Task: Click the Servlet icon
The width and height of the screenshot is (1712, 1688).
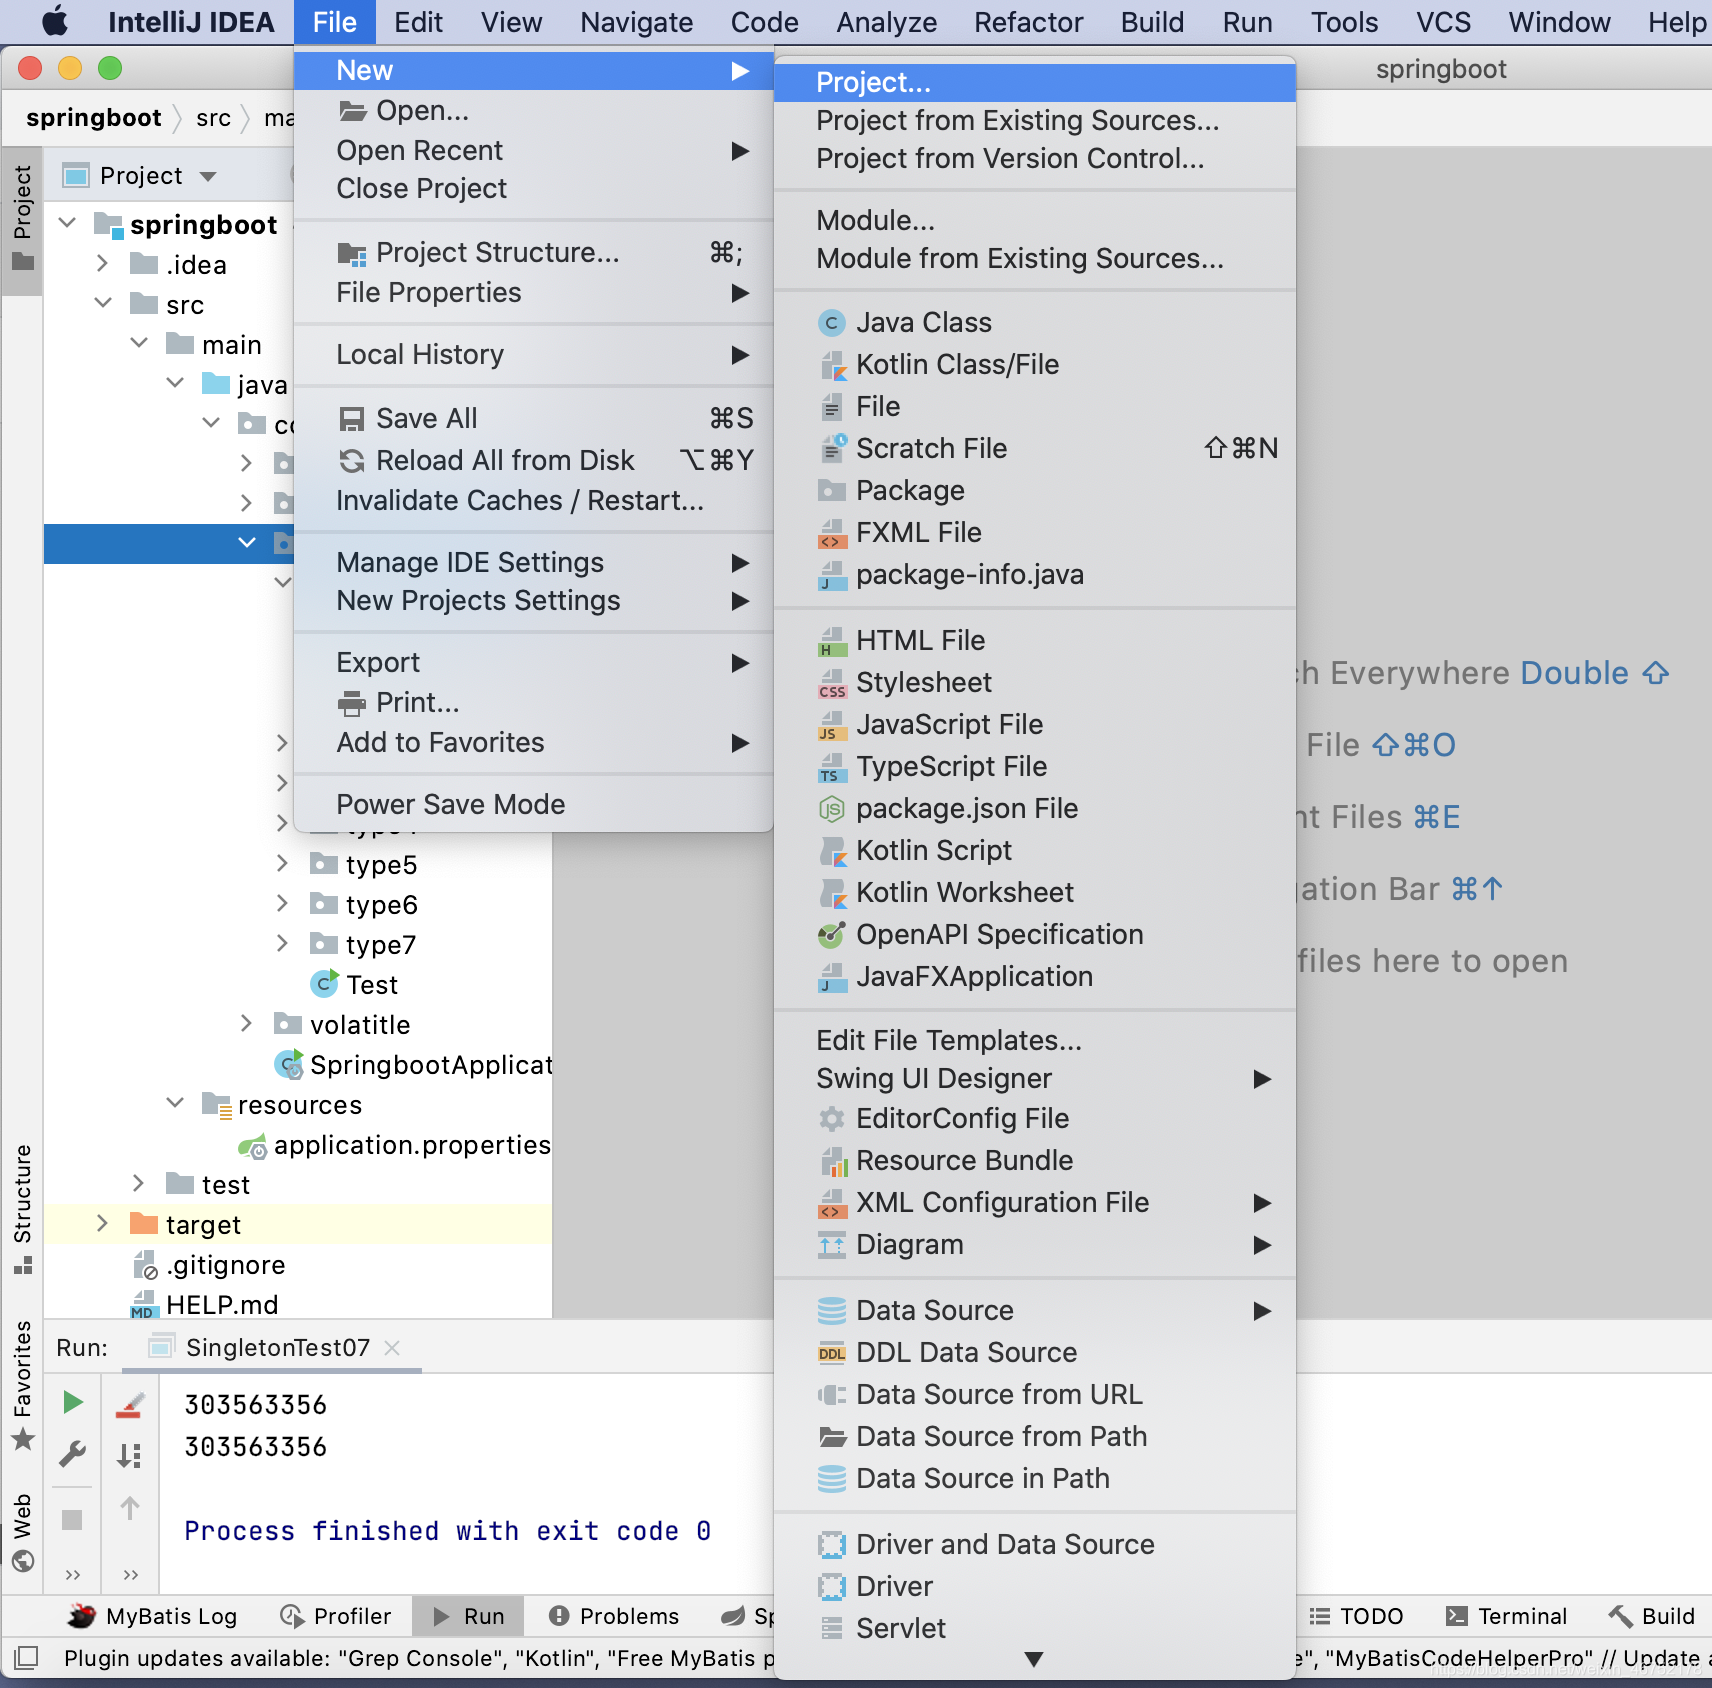Action: 831,1629
